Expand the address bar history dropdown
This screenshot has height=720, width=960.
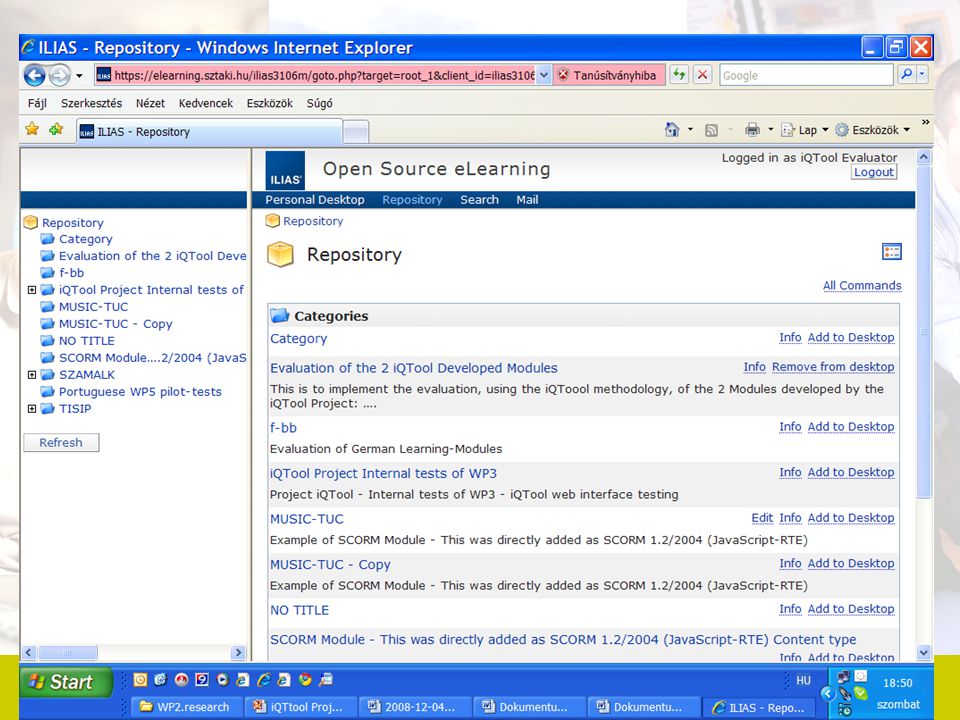pyautogui.click(x=544, y=75)
